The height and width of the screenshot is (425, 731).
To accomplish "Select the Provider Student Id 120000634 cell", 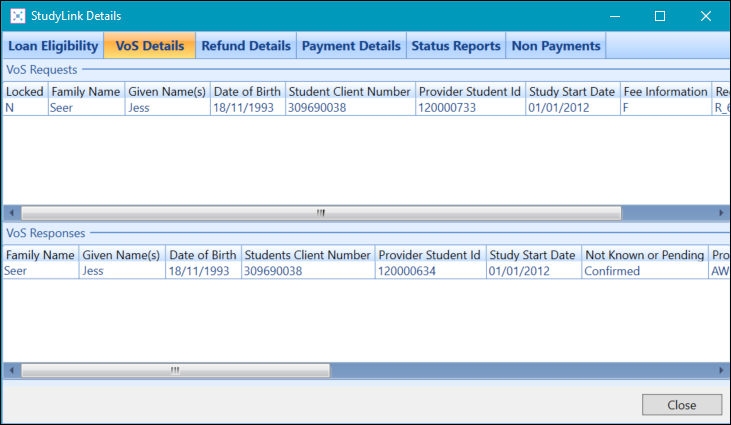I will pyautogui.click(x=430, y=271).
